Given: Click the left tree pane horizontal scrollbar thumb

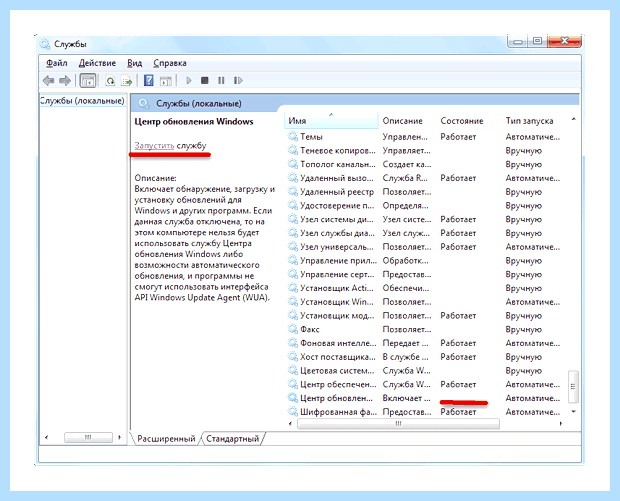Looking at the screenshot, I should (x=88, y=437).
